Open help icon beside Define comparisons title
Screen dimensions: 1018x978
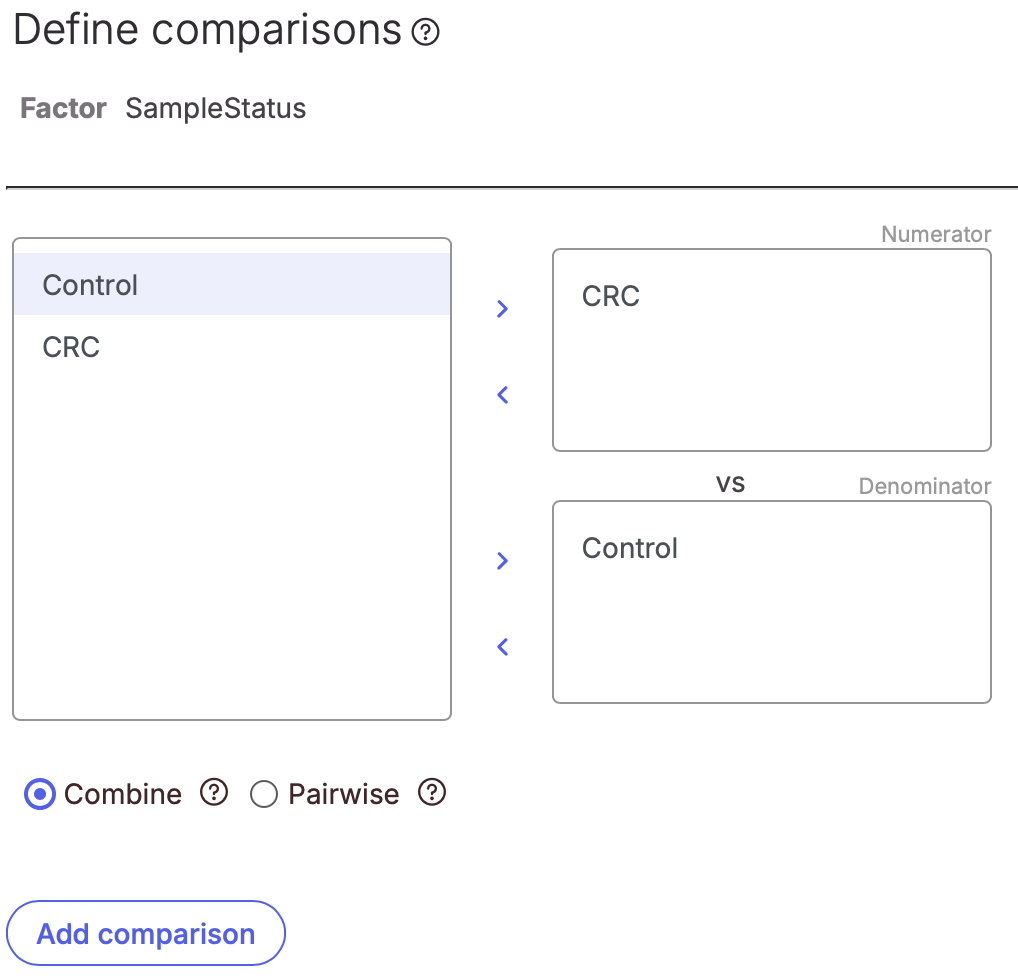[x=426, y=32]
